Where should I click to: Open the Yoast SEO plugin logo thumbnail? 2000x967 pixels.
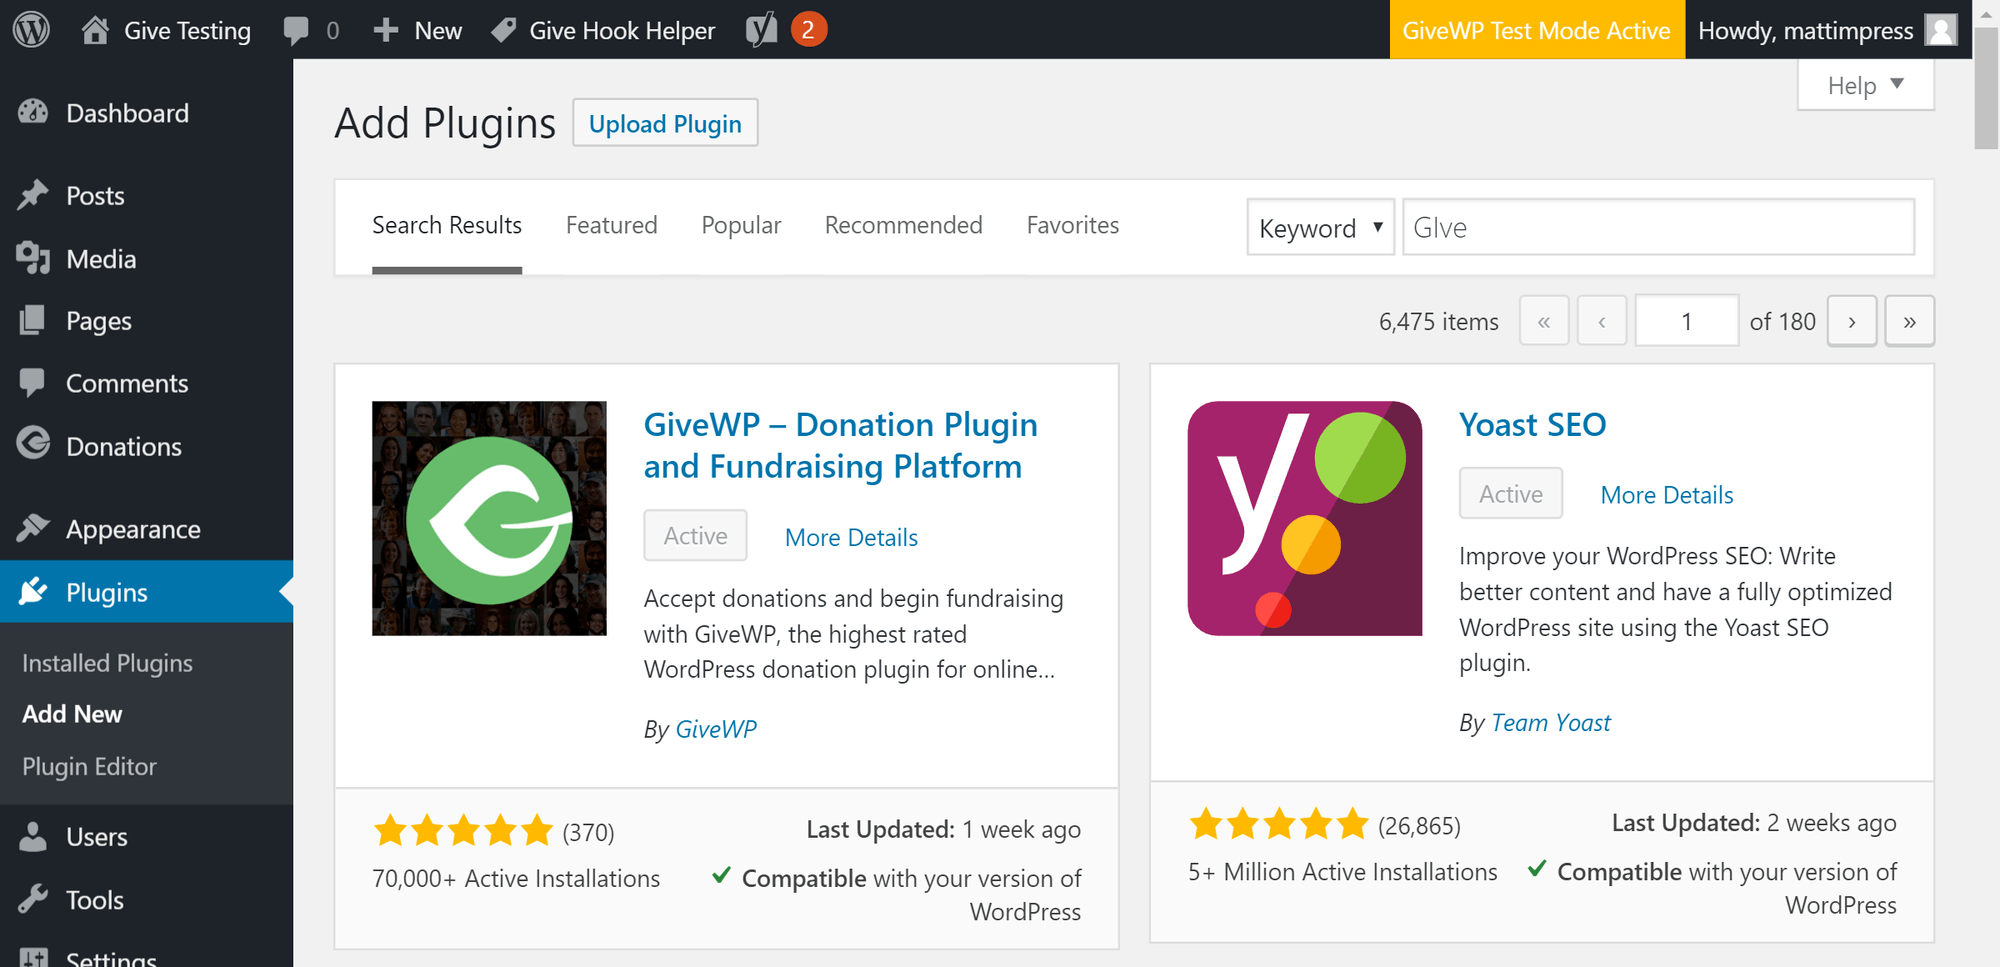point(1305,518)
